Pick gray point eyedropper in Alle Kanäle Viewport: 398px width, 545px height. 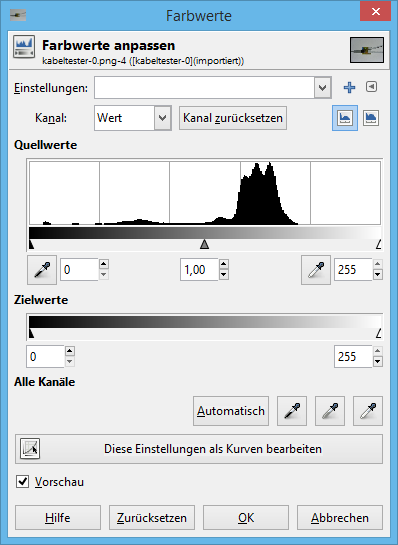[x=330, y=411]
